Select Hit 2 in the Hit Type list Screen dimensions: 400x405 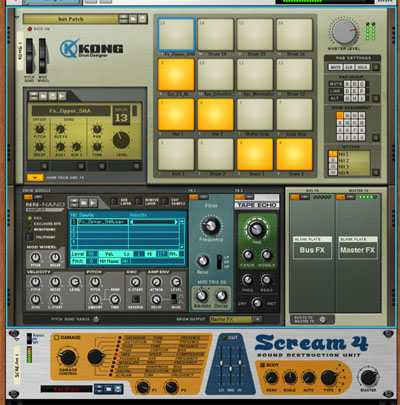pos(333,160)
